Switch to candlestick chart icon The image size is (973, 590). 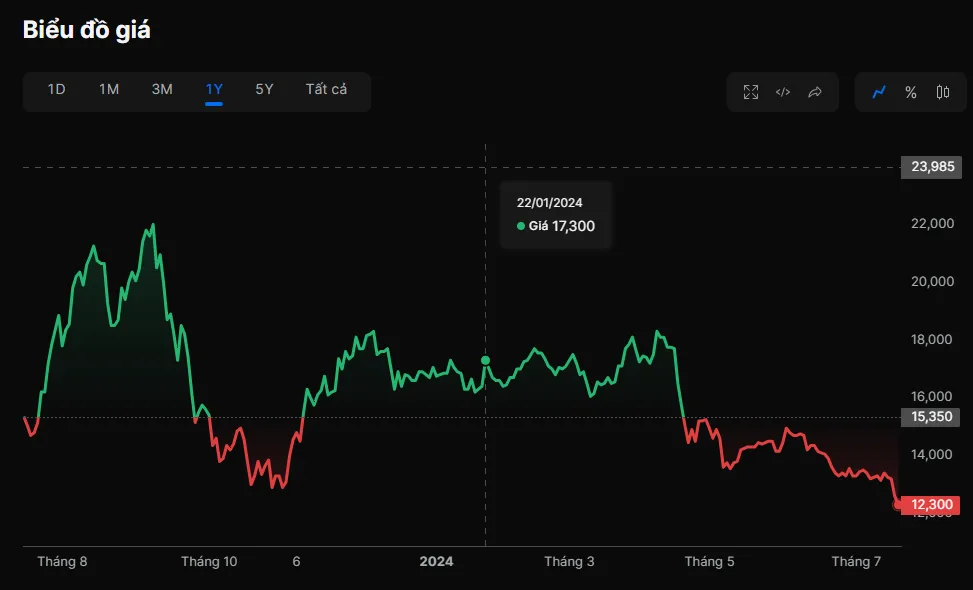point(943,92)
